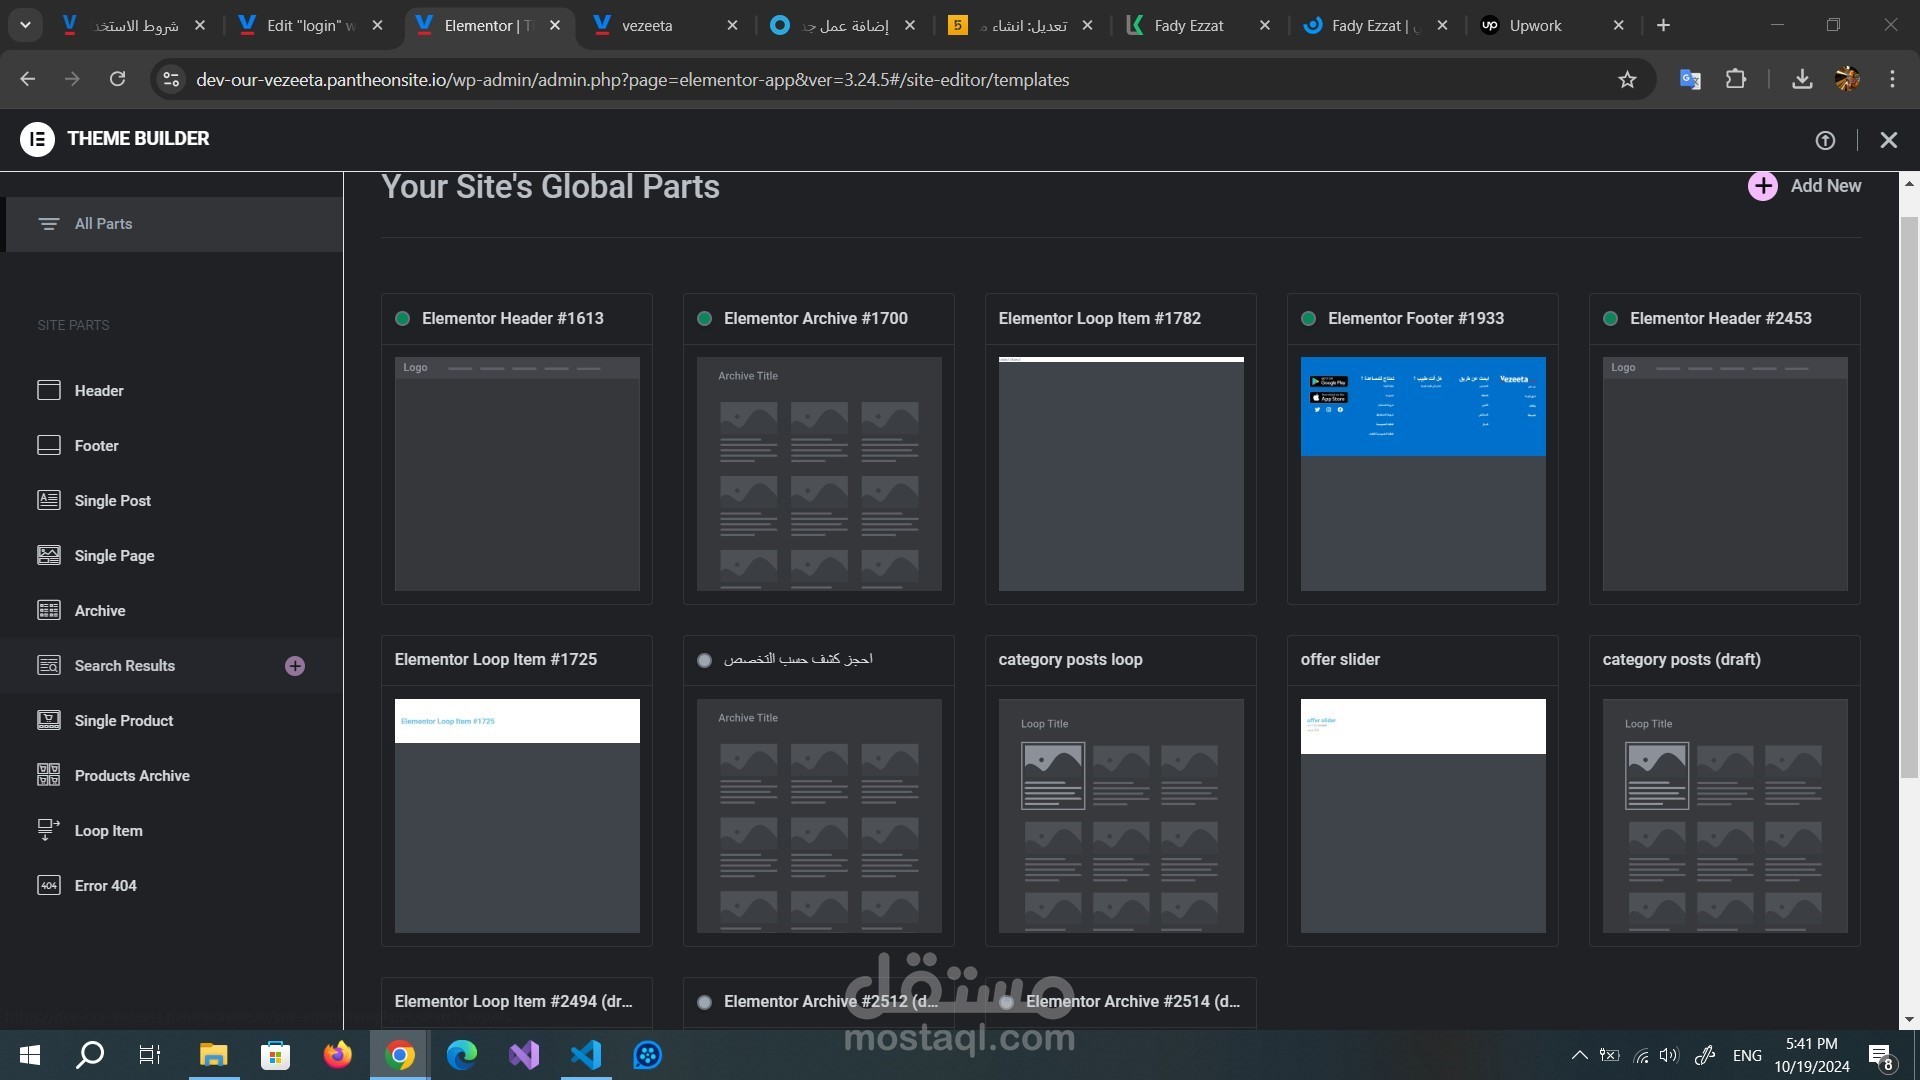Open Products Archive site part
This screenshot has width=1920, height=1080.
tap(131, 776)
